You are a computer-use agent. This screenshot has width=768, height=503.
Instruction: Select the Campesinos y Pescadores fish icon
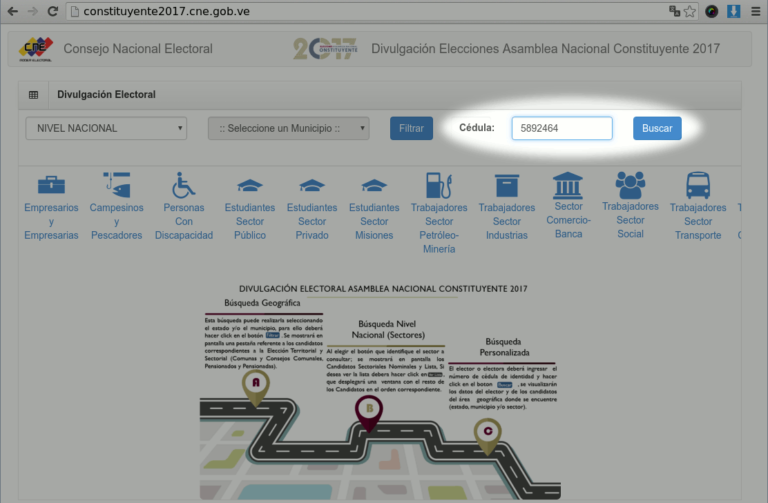pyautogui.click(x=117, y=184)
